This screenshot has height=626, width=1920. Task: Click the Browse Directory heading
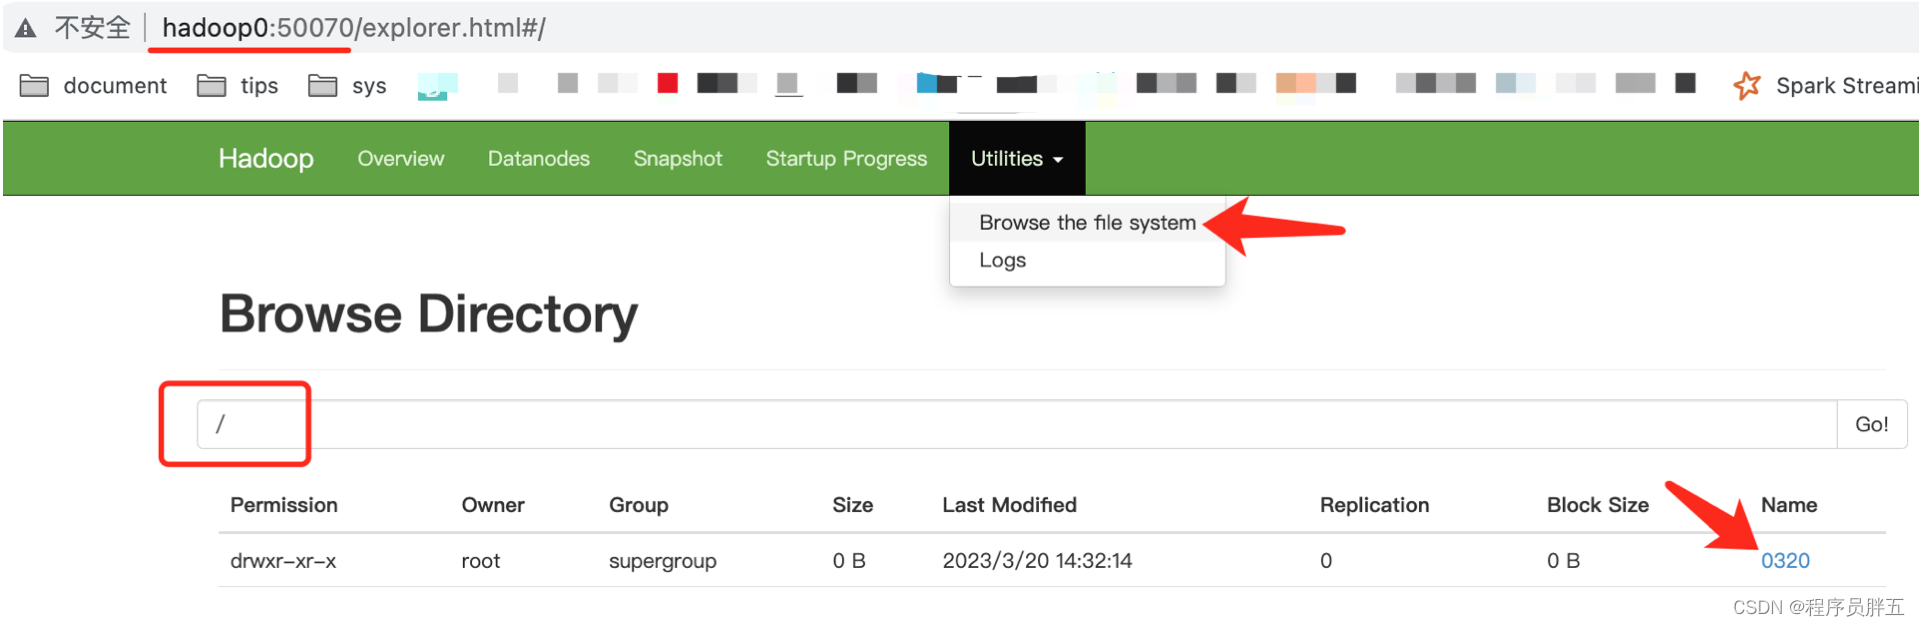tap(428, 314)
